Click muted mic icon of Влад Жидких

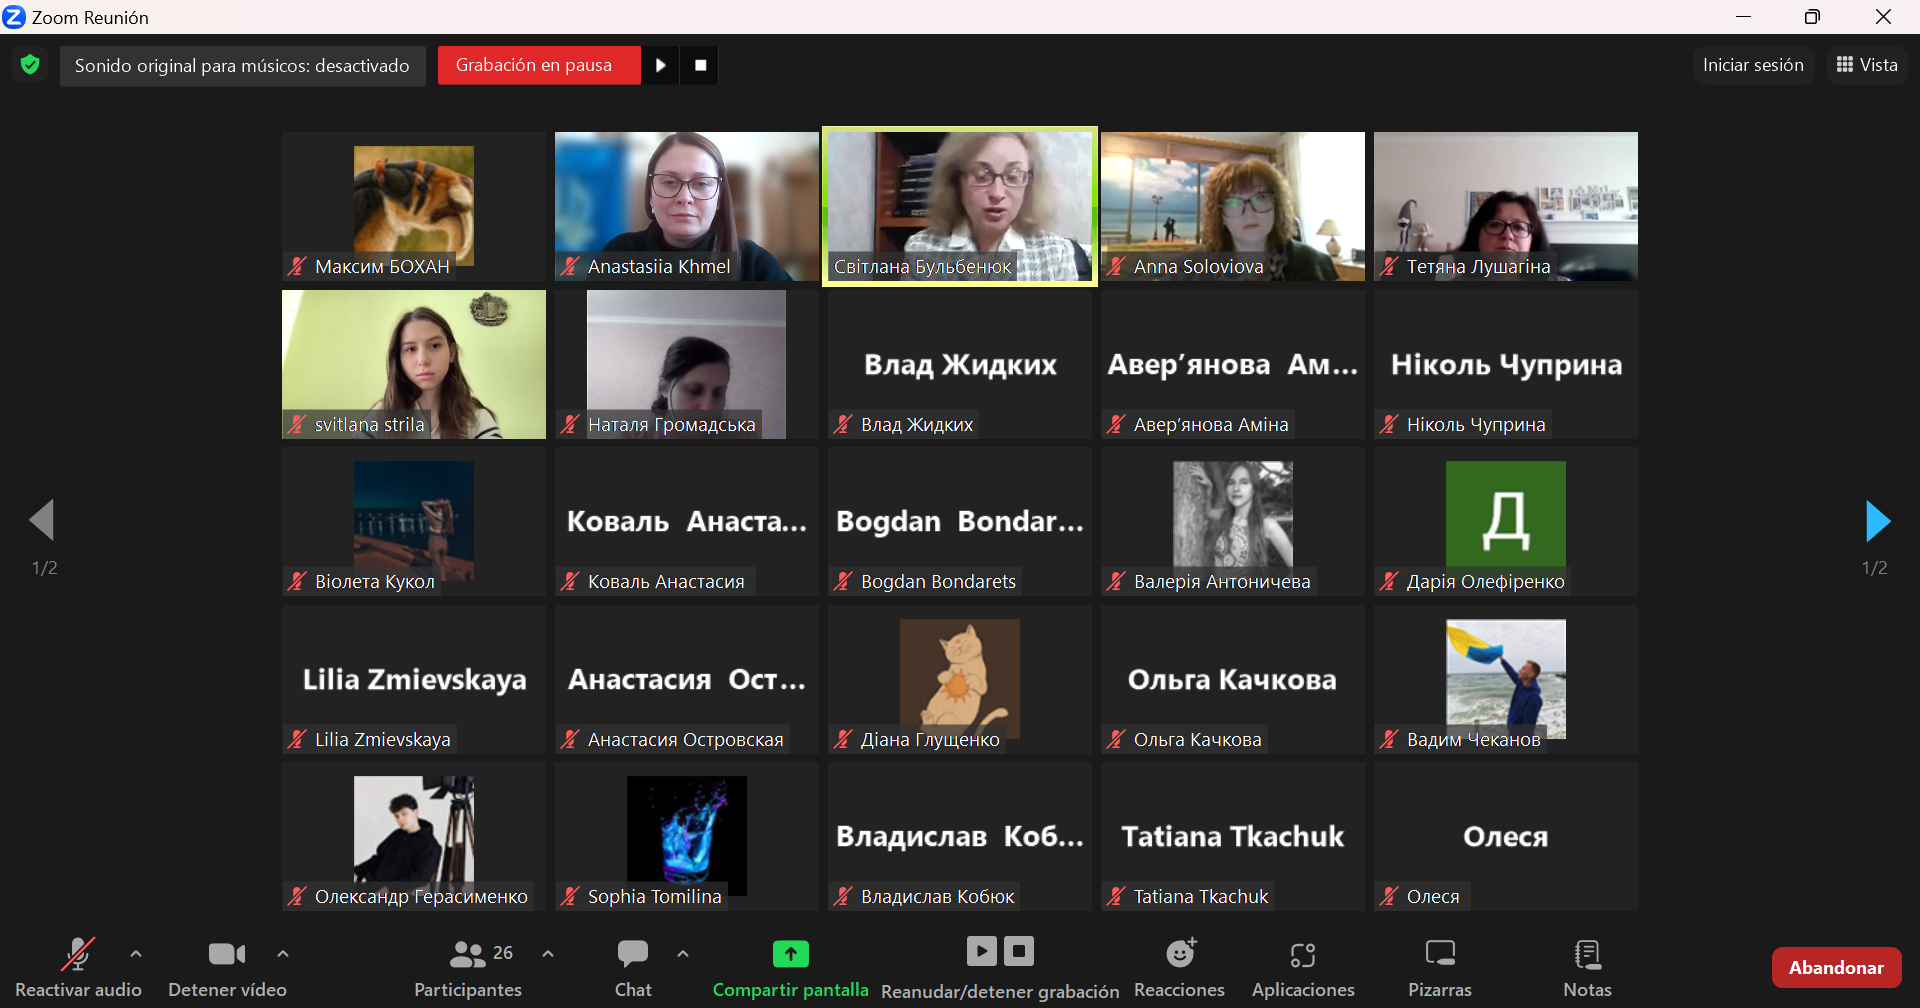[x=844, y=425]
